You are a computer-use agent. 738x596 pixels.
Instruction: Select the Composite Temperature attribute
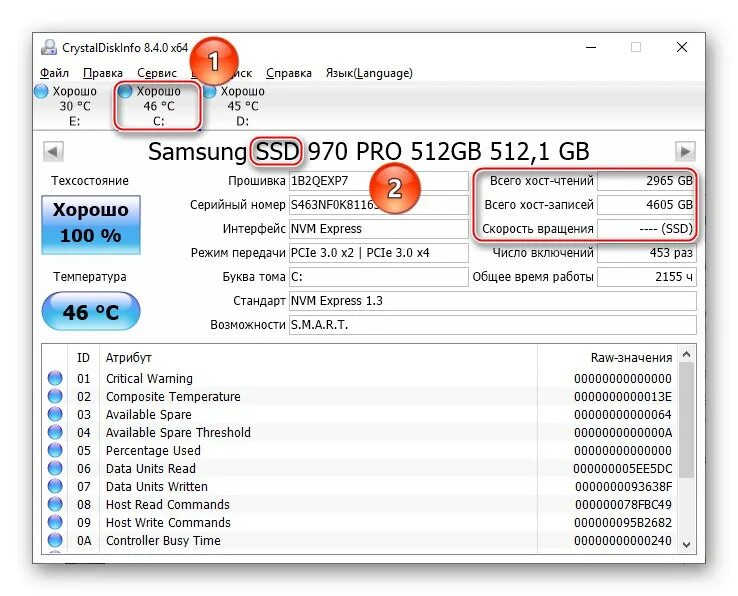pos(173,396)
